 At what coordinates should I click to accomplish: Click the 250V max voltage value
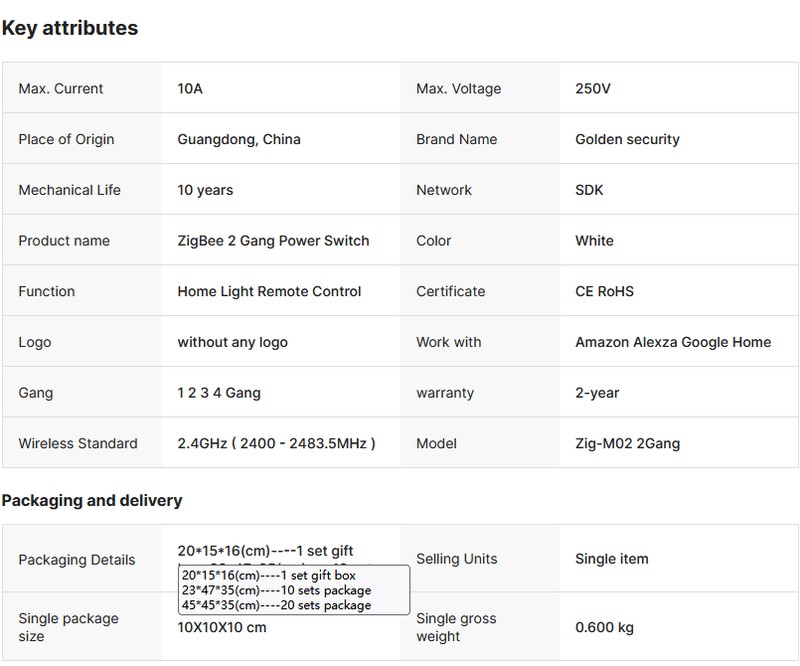coord(593,89)
